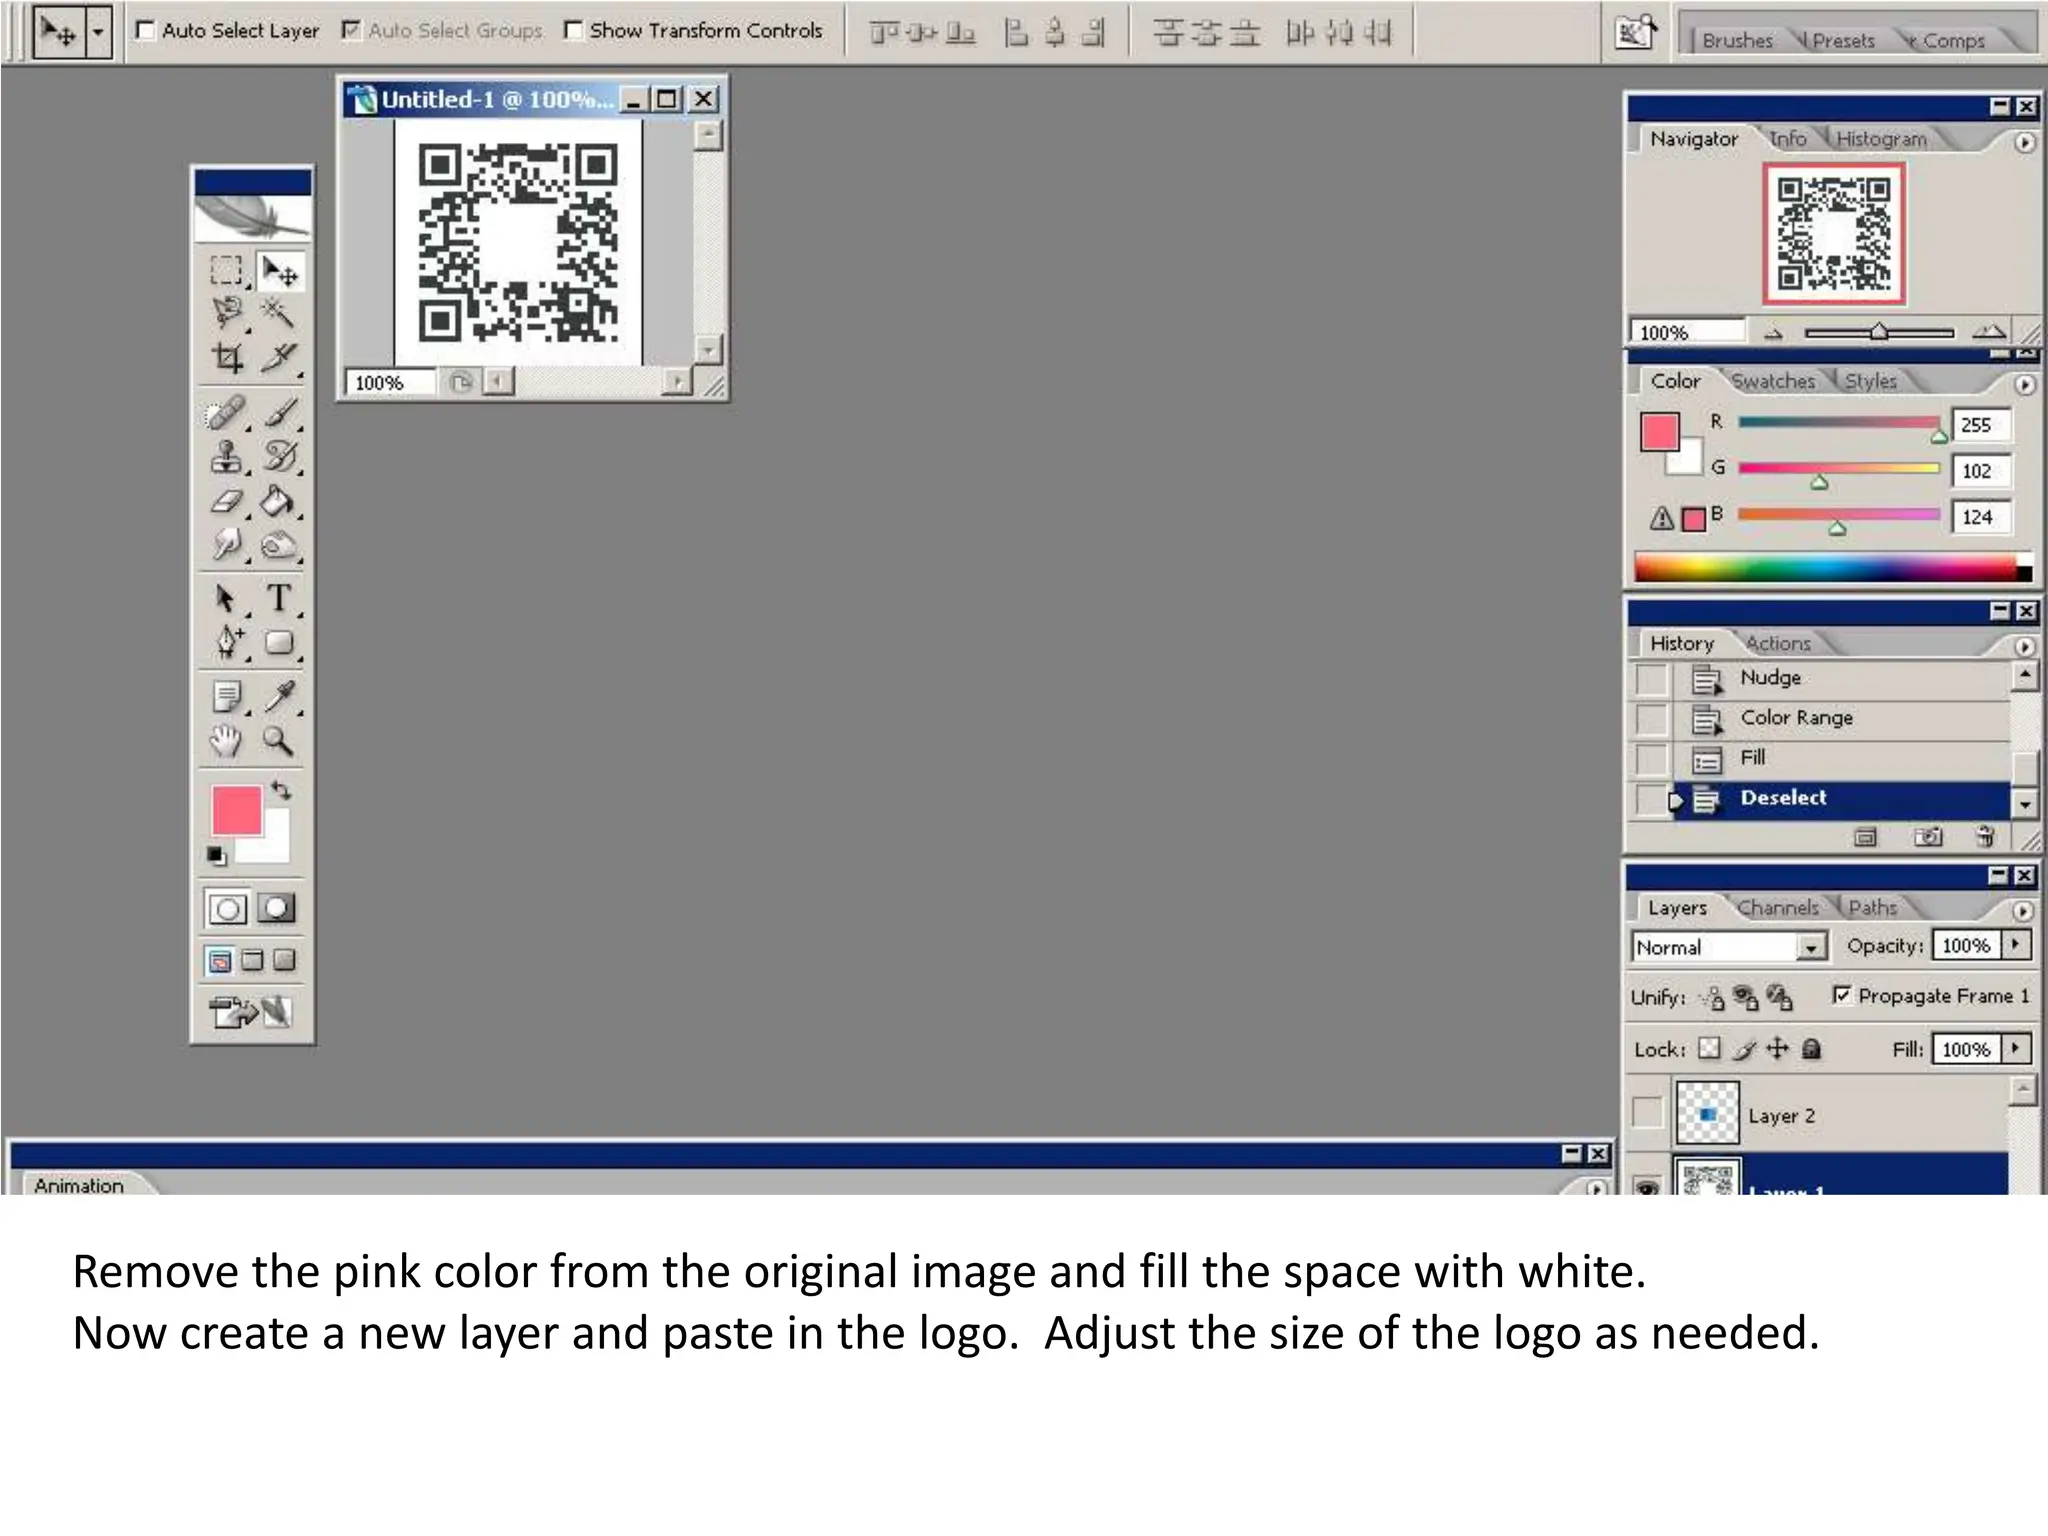Enable Auto Select Layer checkbox

coord(146,31)
